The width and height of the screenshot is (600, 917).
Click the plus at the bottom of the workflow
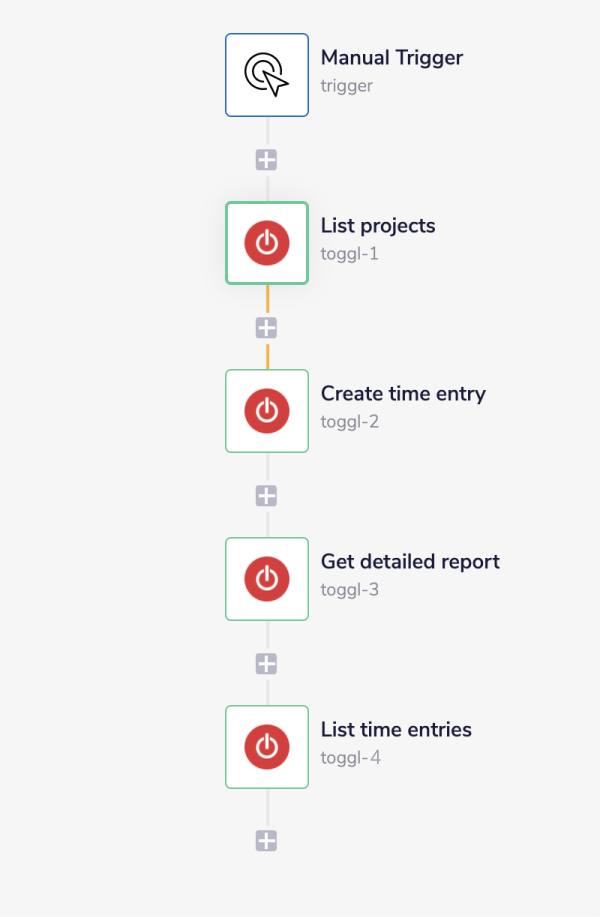(267, 840)
